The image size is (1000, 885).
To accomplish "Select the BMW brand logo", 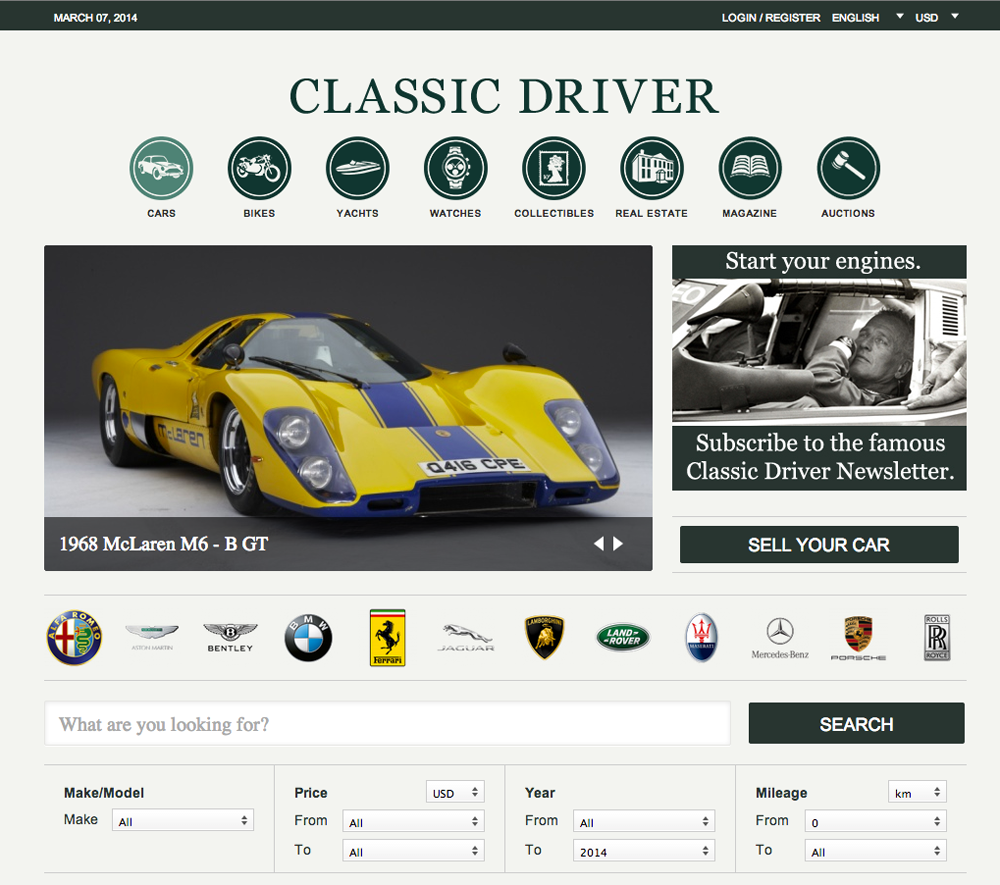I will pyautogui.click(x=308, y=638).
